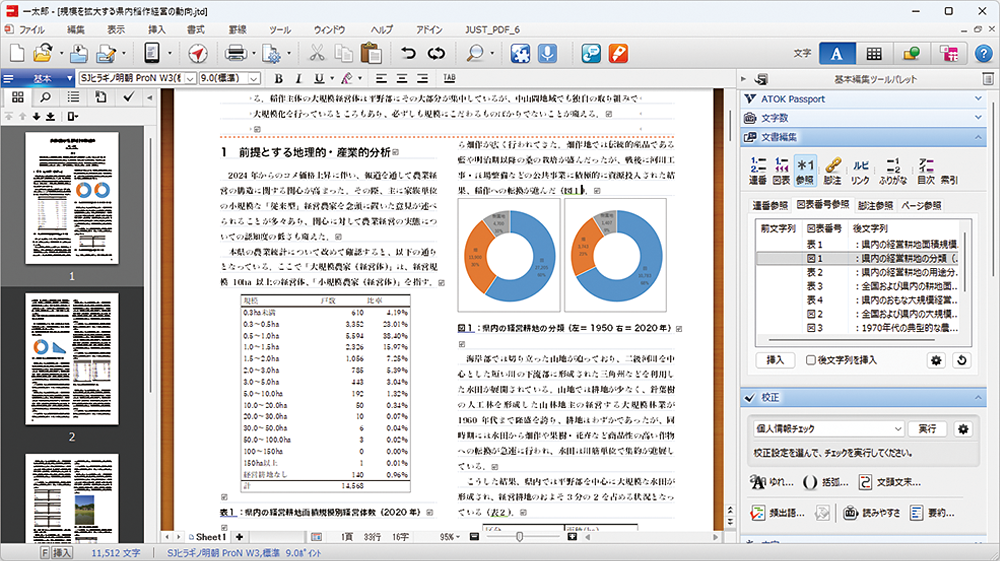The image size is (1000, 563).
Task: Toggle the 後文字列を挿入 checkbox
Action: (x=812, y=360)
